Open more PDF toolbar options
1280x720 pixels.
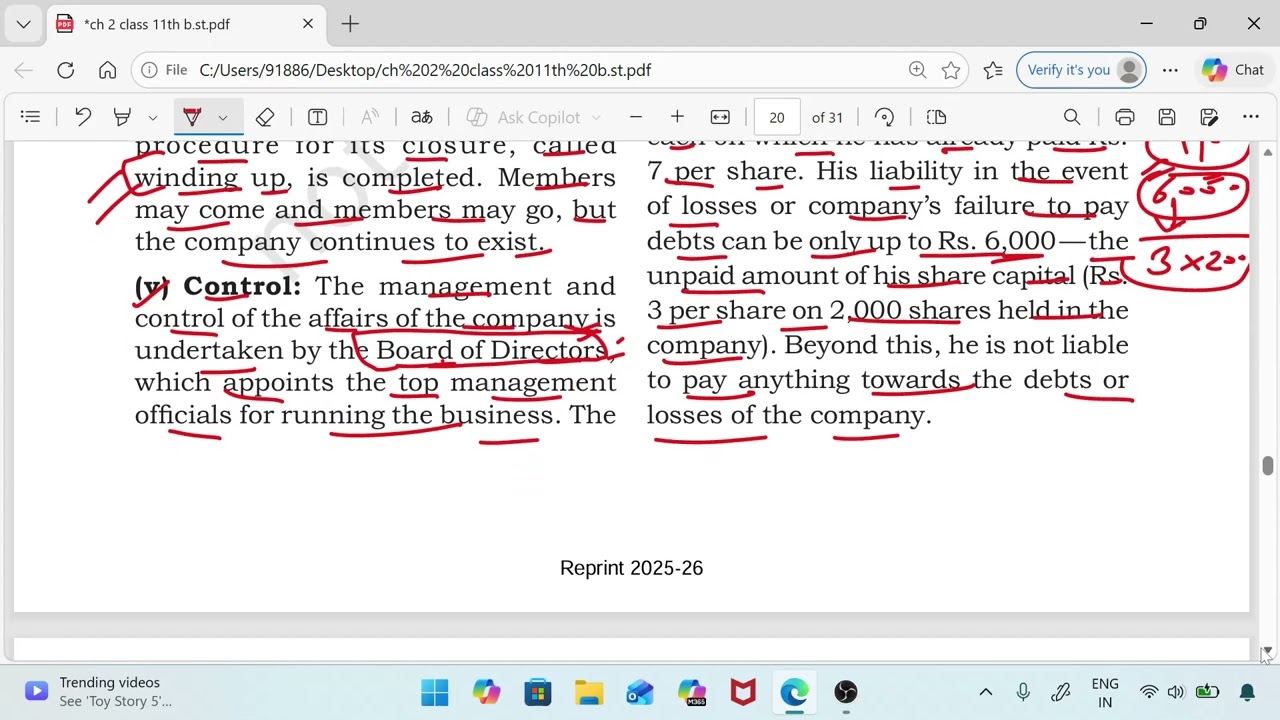tap(1251, 117)
